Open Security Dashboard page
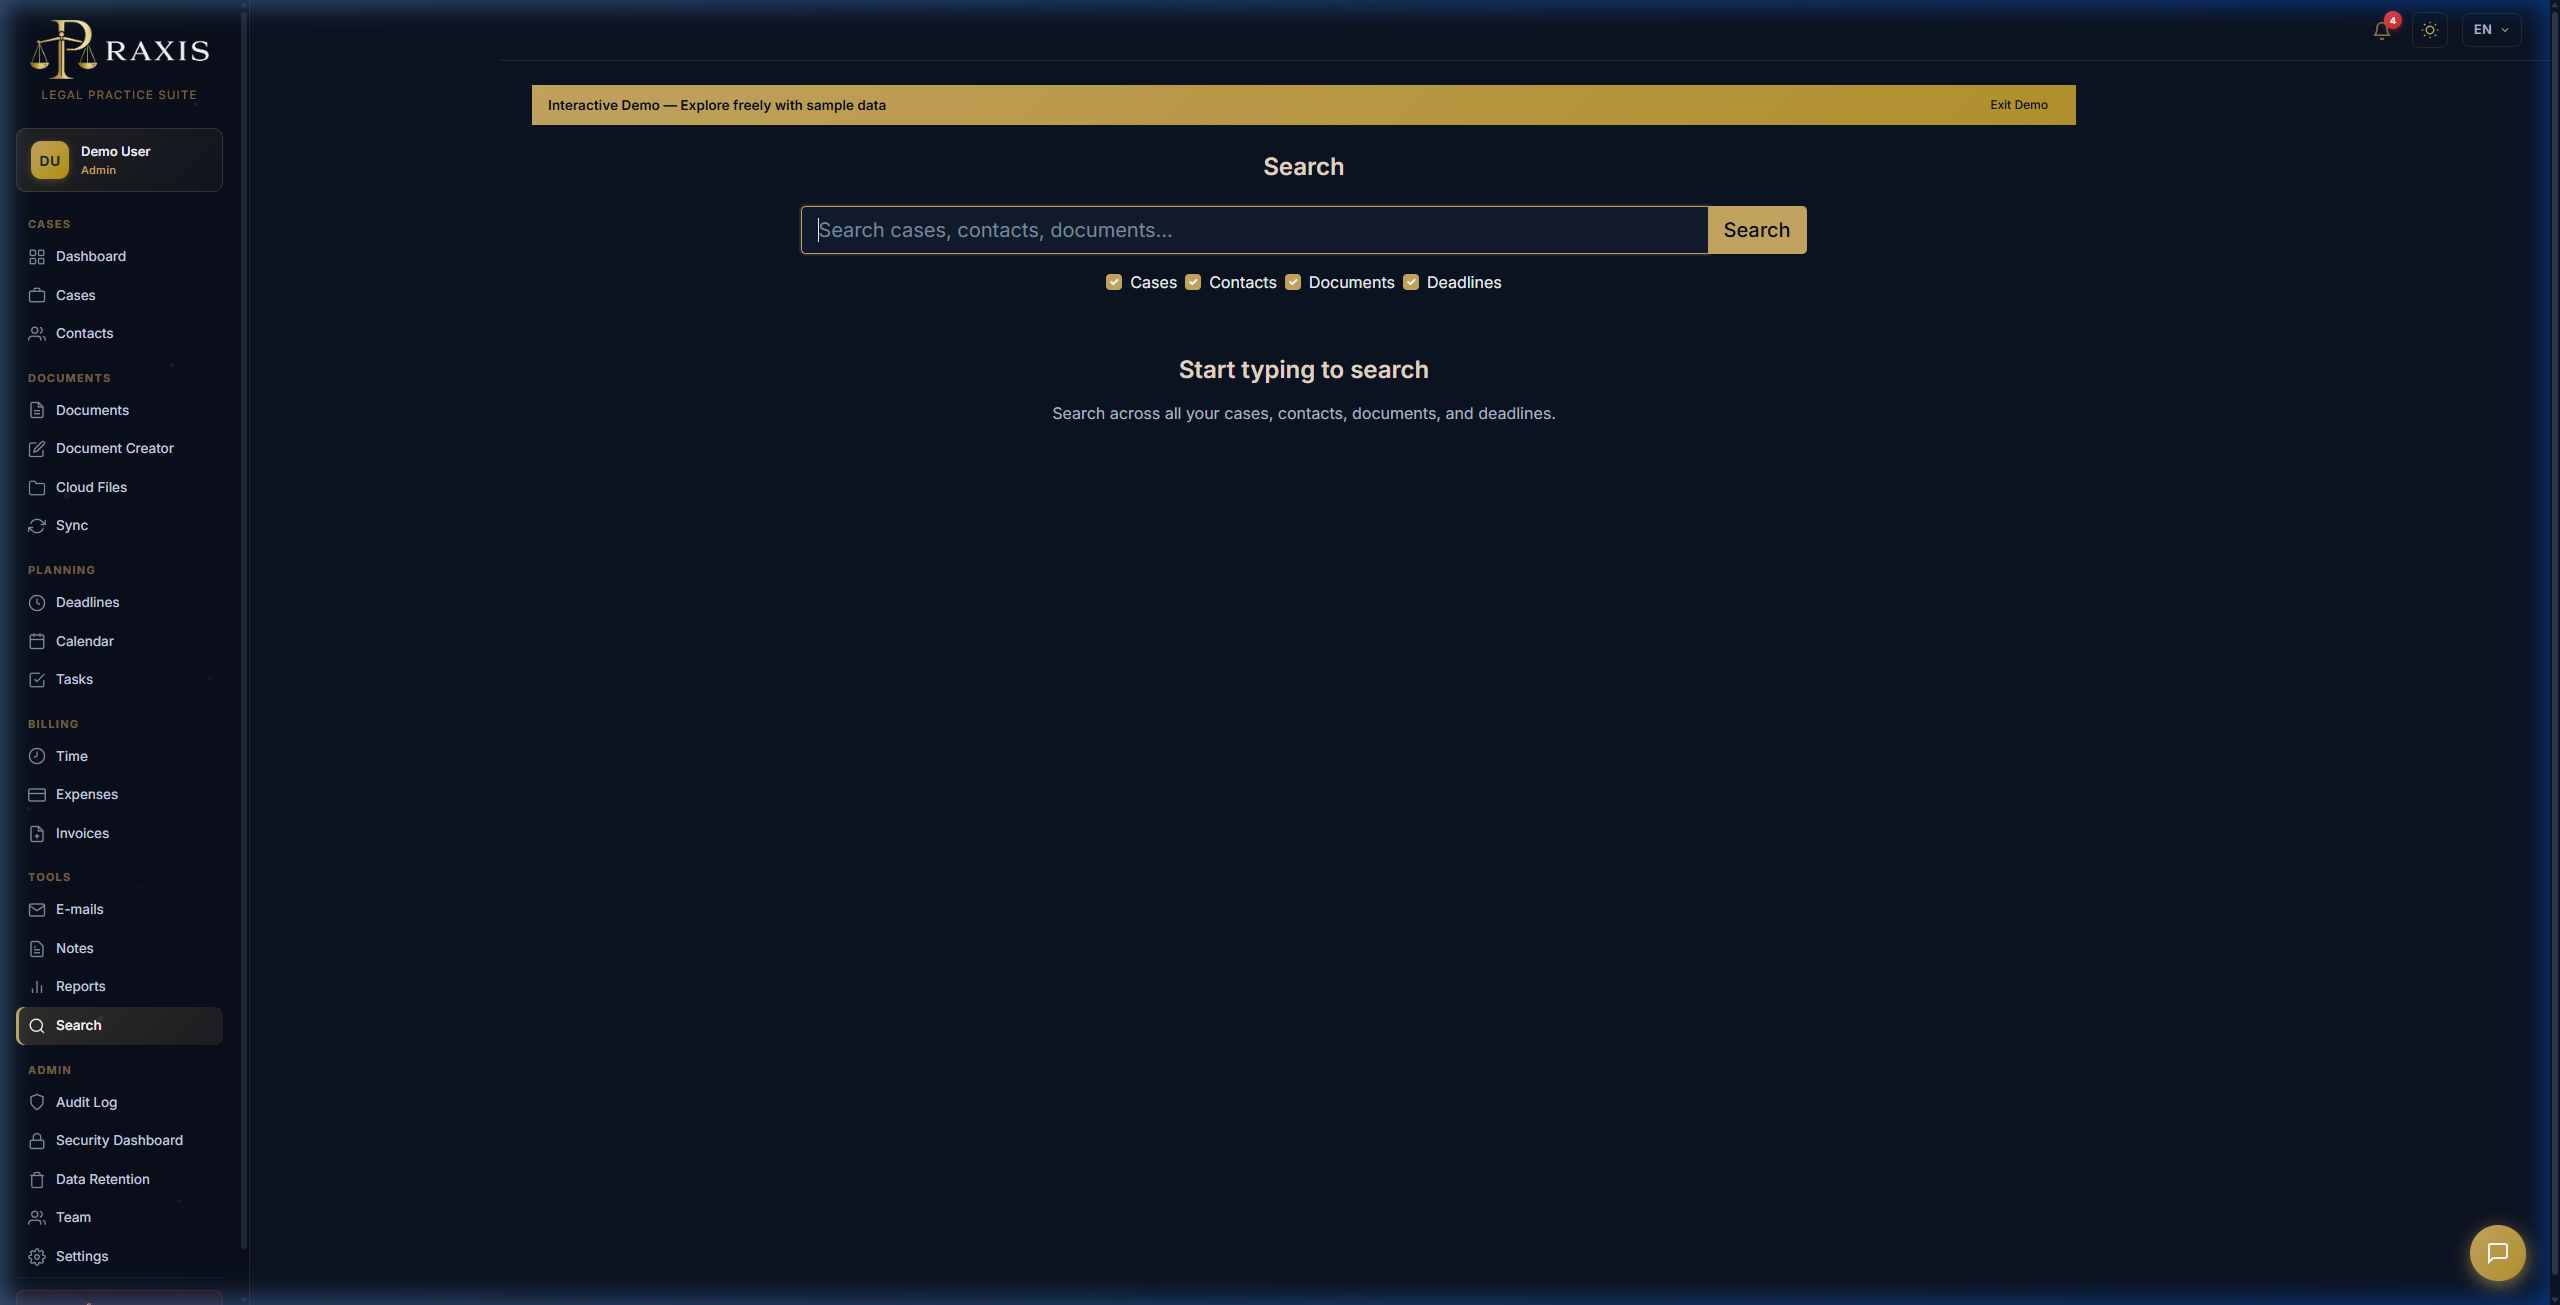This screenshot has width=2560, height=1305. [x=119, y=1141]
